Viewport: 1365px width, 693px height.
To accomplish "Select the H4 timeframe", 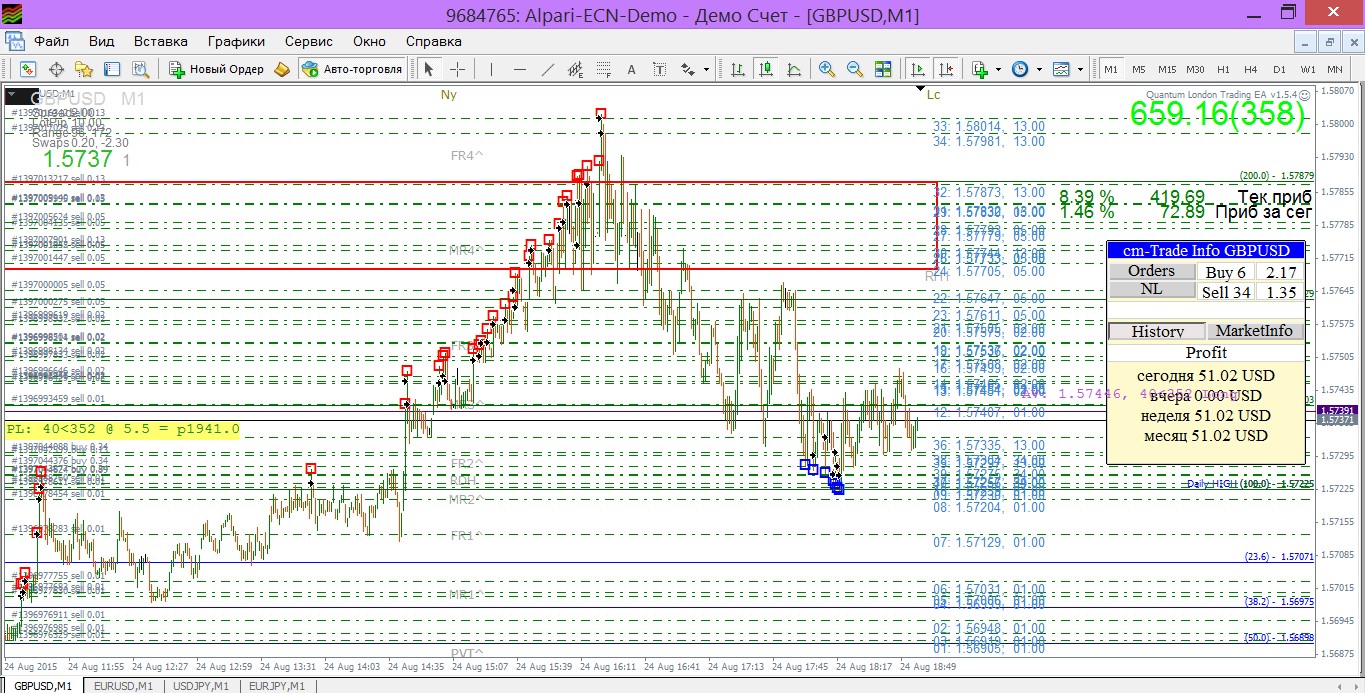I will 1251,69.
